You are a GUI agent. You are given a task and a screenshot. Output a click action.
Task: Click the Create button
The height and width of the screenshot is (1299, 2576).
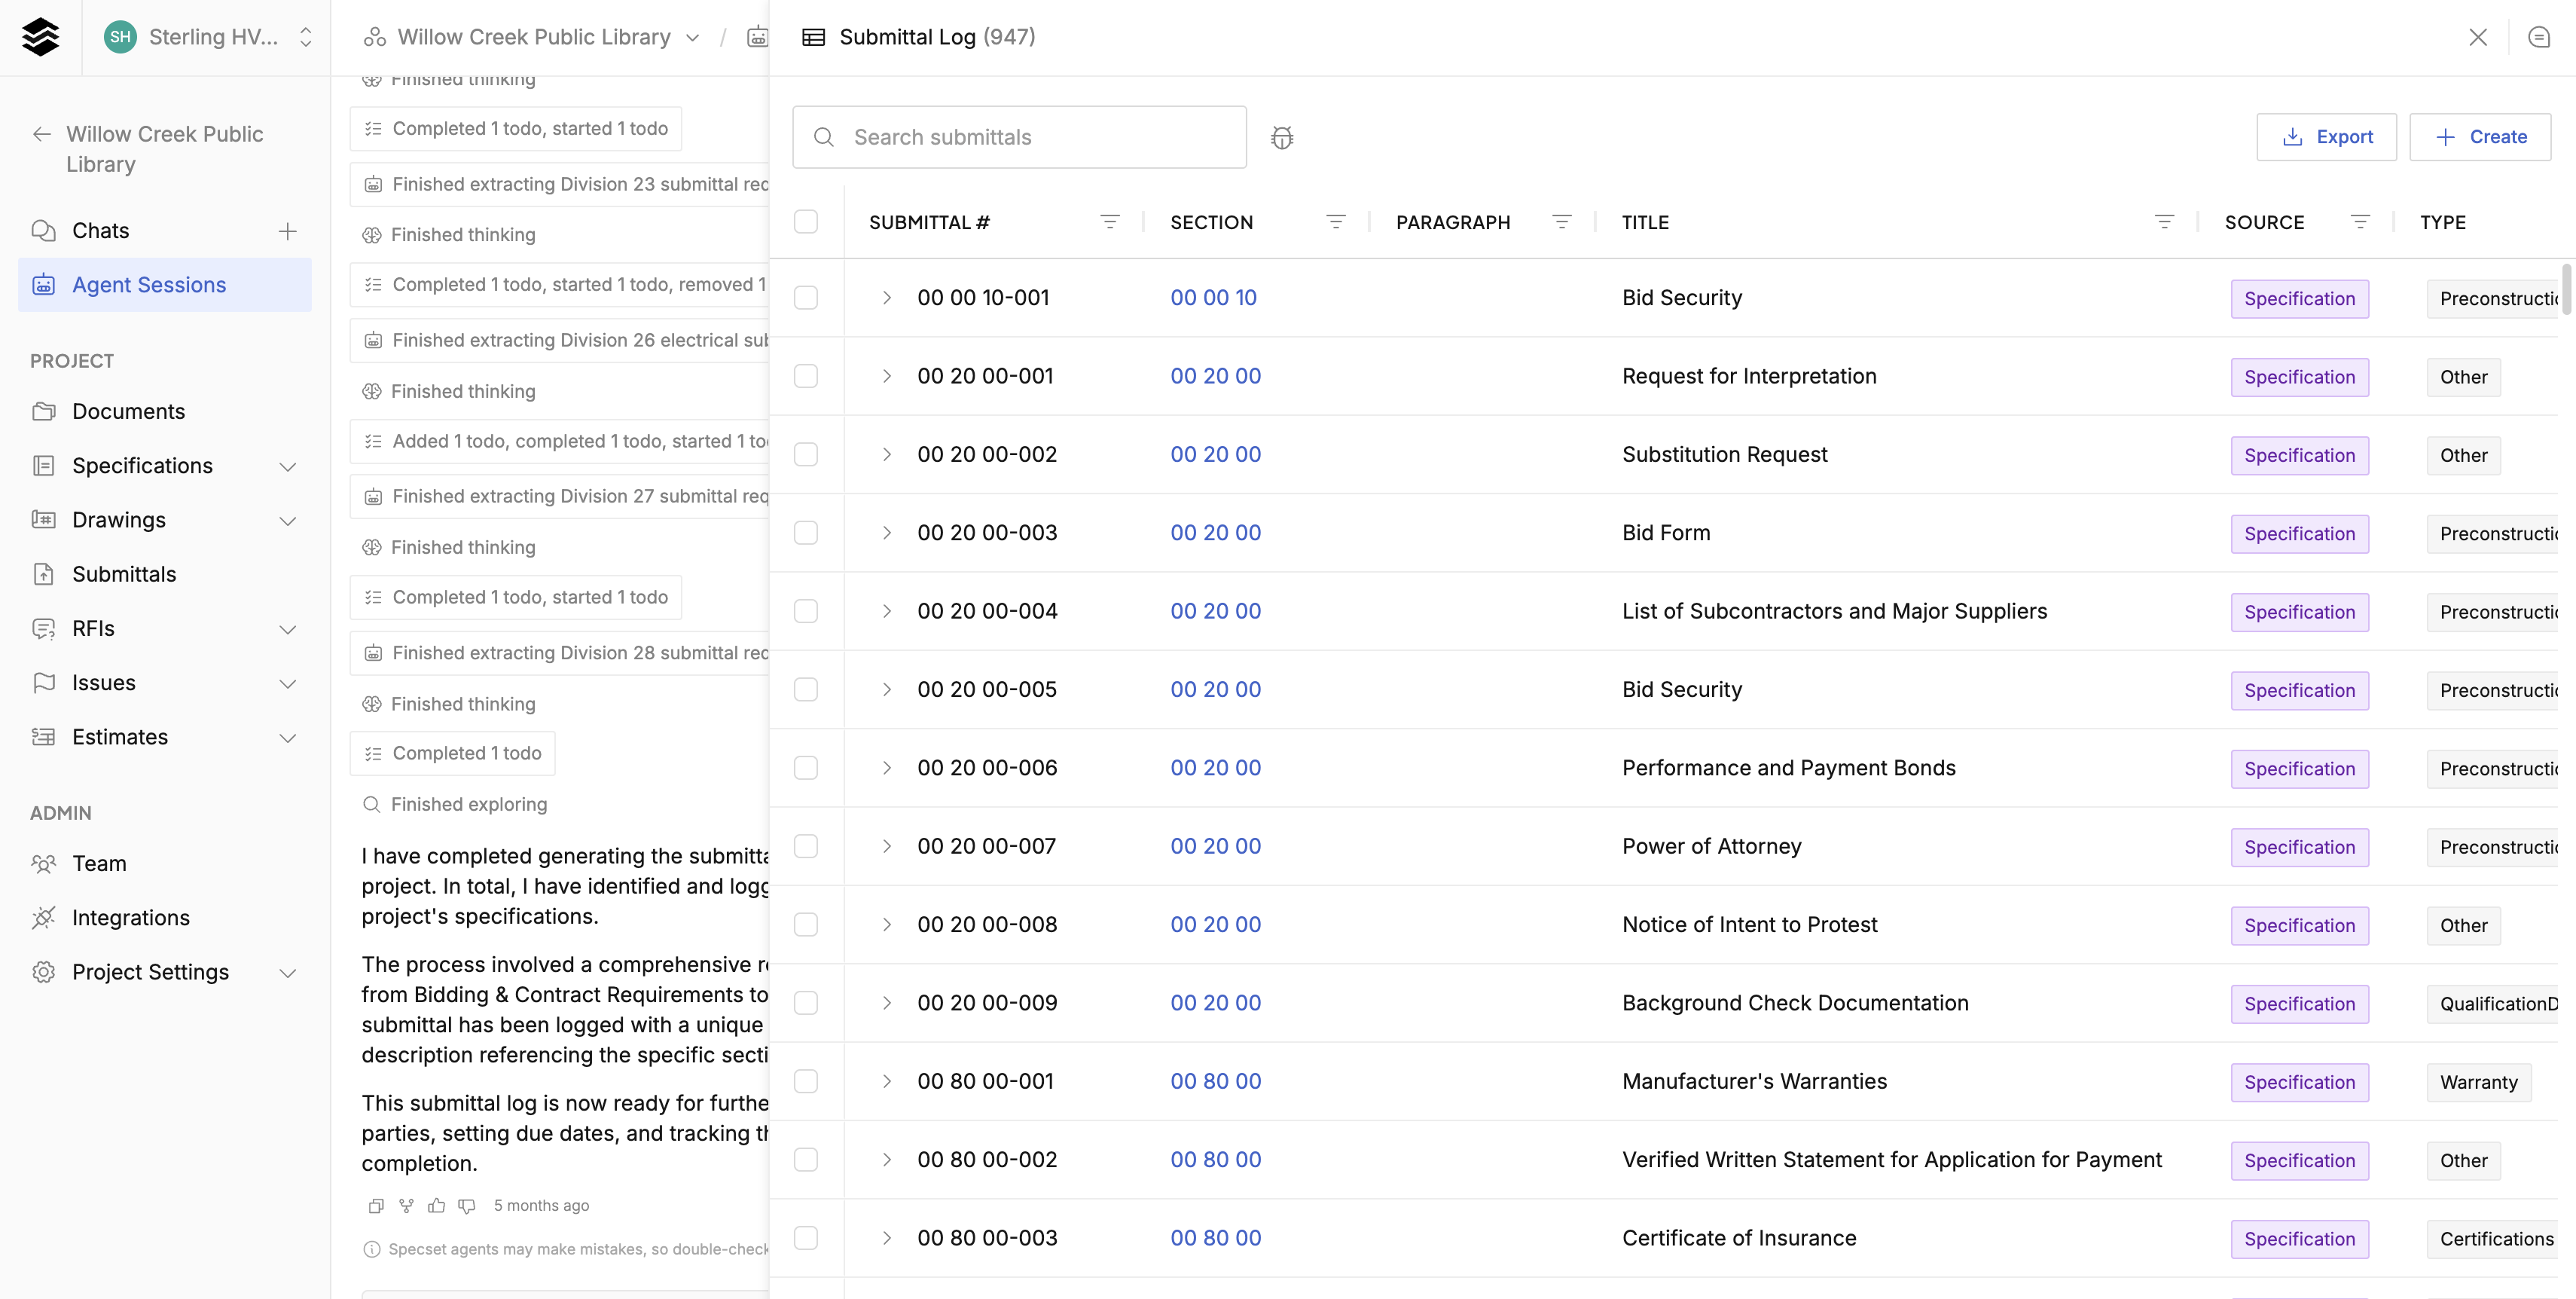click(2480, 137)
